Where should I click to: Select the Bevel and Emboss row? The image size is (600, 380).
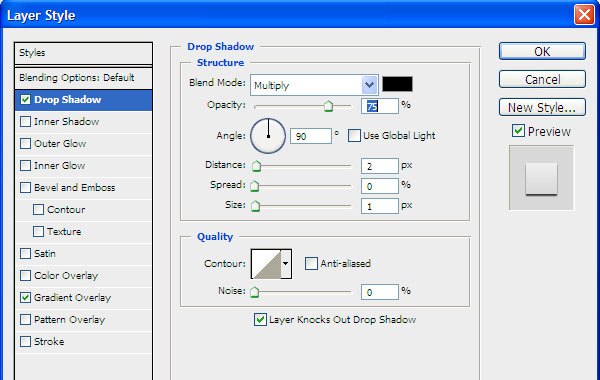(x=83, y=188)
